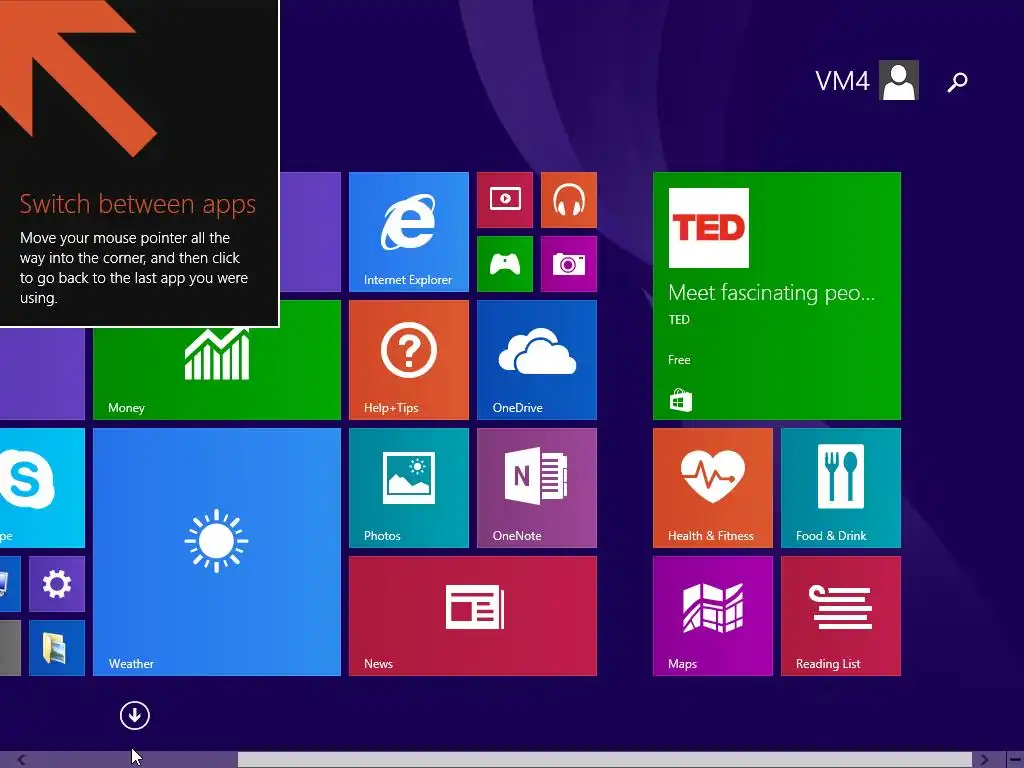
Task: Open the Food & Drink tile
Action: (841, 488)
